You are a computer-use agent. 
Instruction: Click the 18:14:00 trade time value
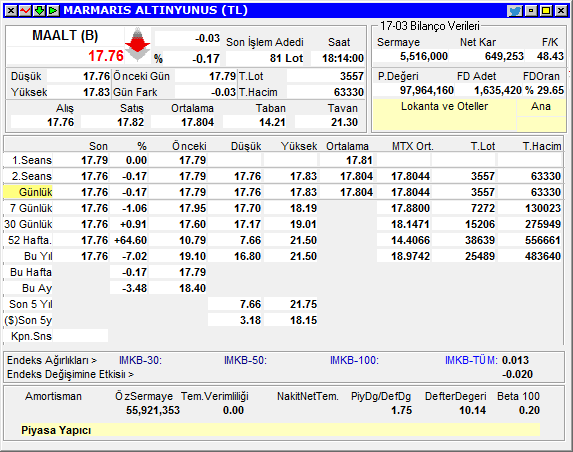click(343, 58)
